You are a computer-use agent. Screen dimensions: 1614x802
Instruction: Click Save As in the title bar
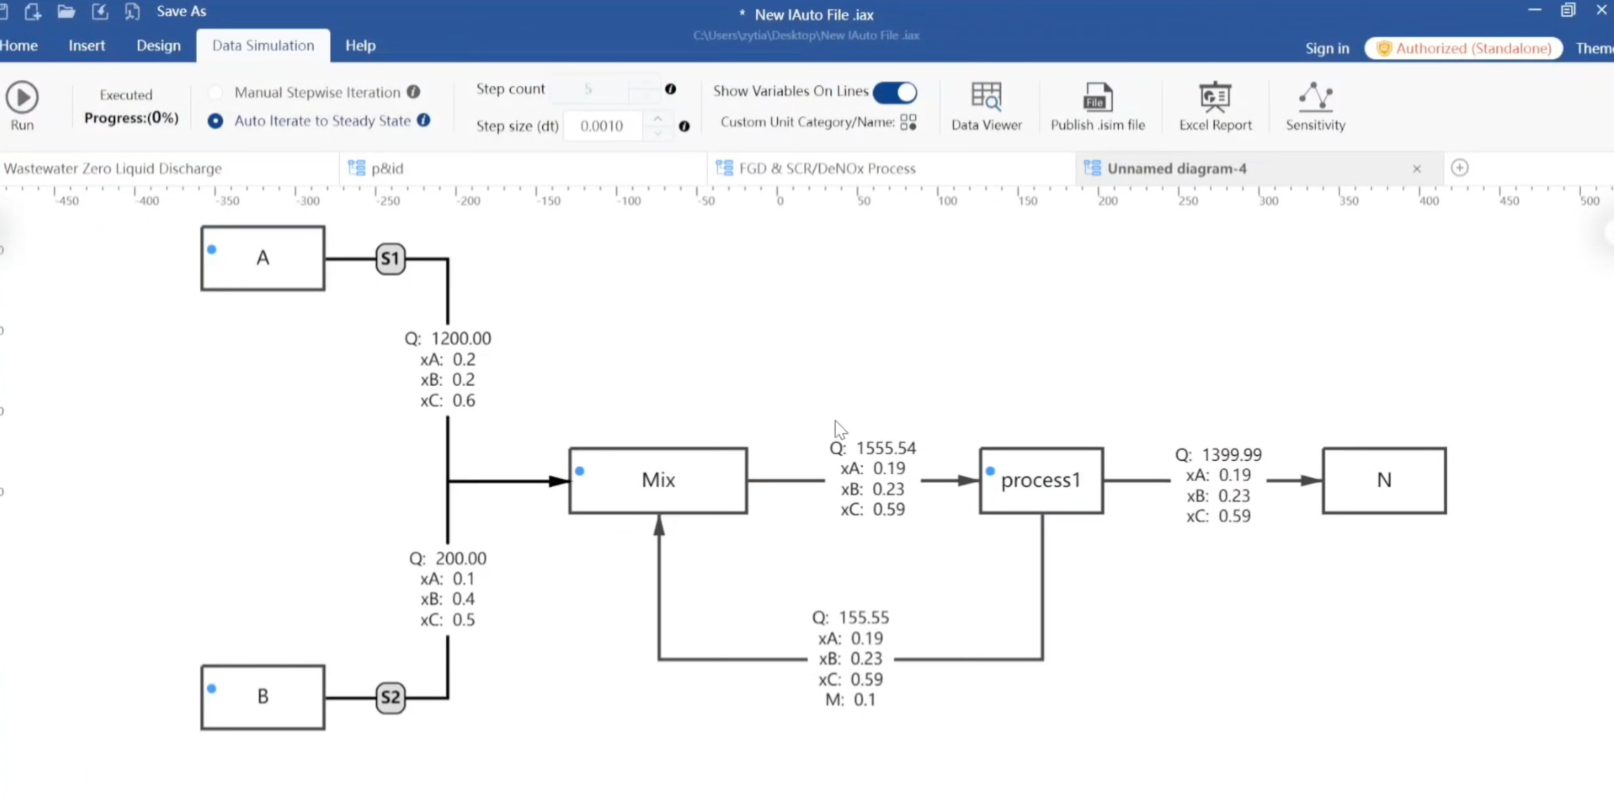click(x=181, y=12)
